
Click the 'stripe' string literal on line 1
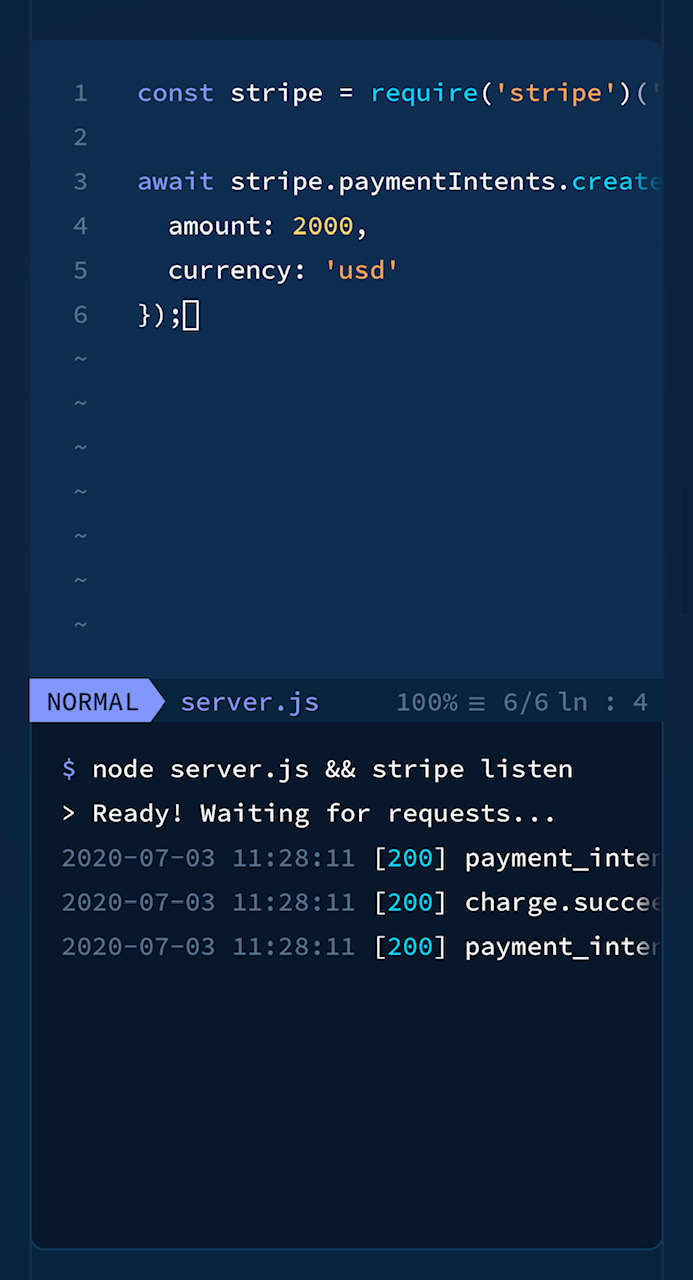pyautogui.click(x=556, y=93)
